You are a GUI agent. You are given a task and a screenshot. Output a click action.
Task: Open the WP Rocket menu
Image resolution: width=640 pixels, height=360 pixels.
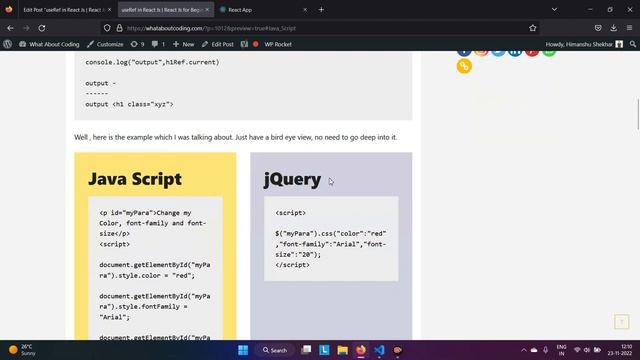278,44
